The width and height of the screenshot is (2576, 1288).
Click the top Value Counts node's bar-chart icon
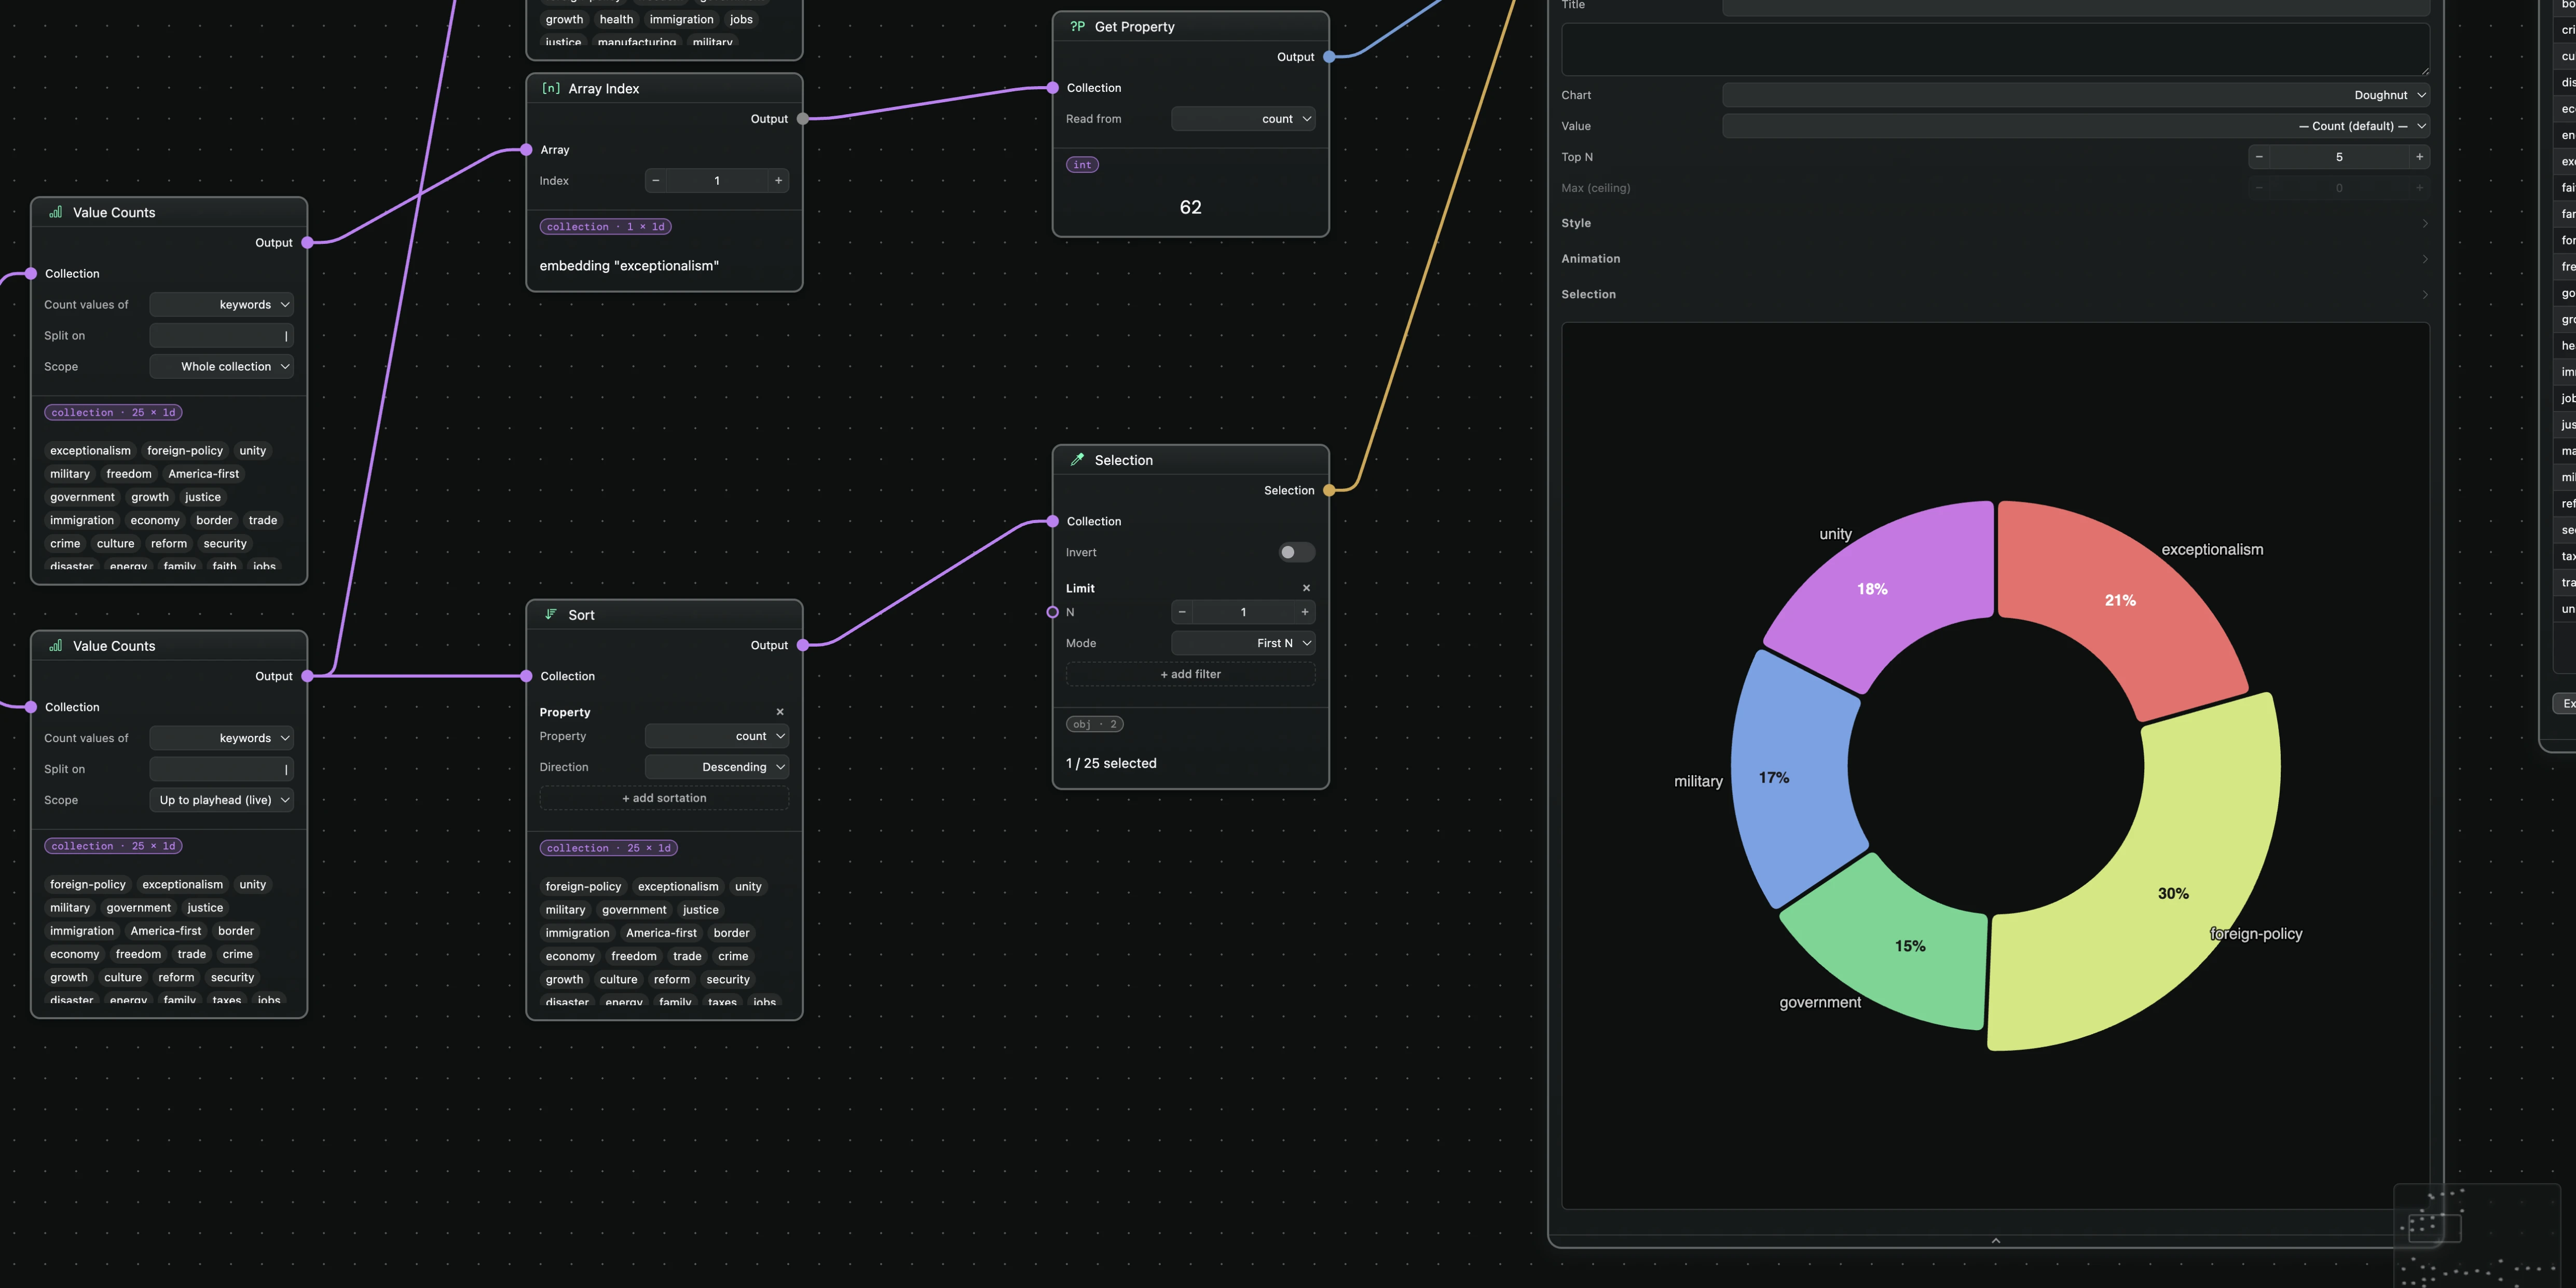click(55, 212)
